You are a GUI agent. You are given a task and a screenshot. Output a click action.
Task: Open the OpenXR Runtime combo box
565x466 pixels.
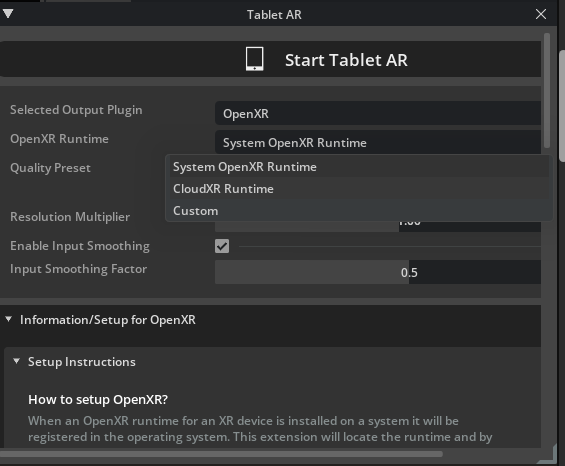point(378,142)
